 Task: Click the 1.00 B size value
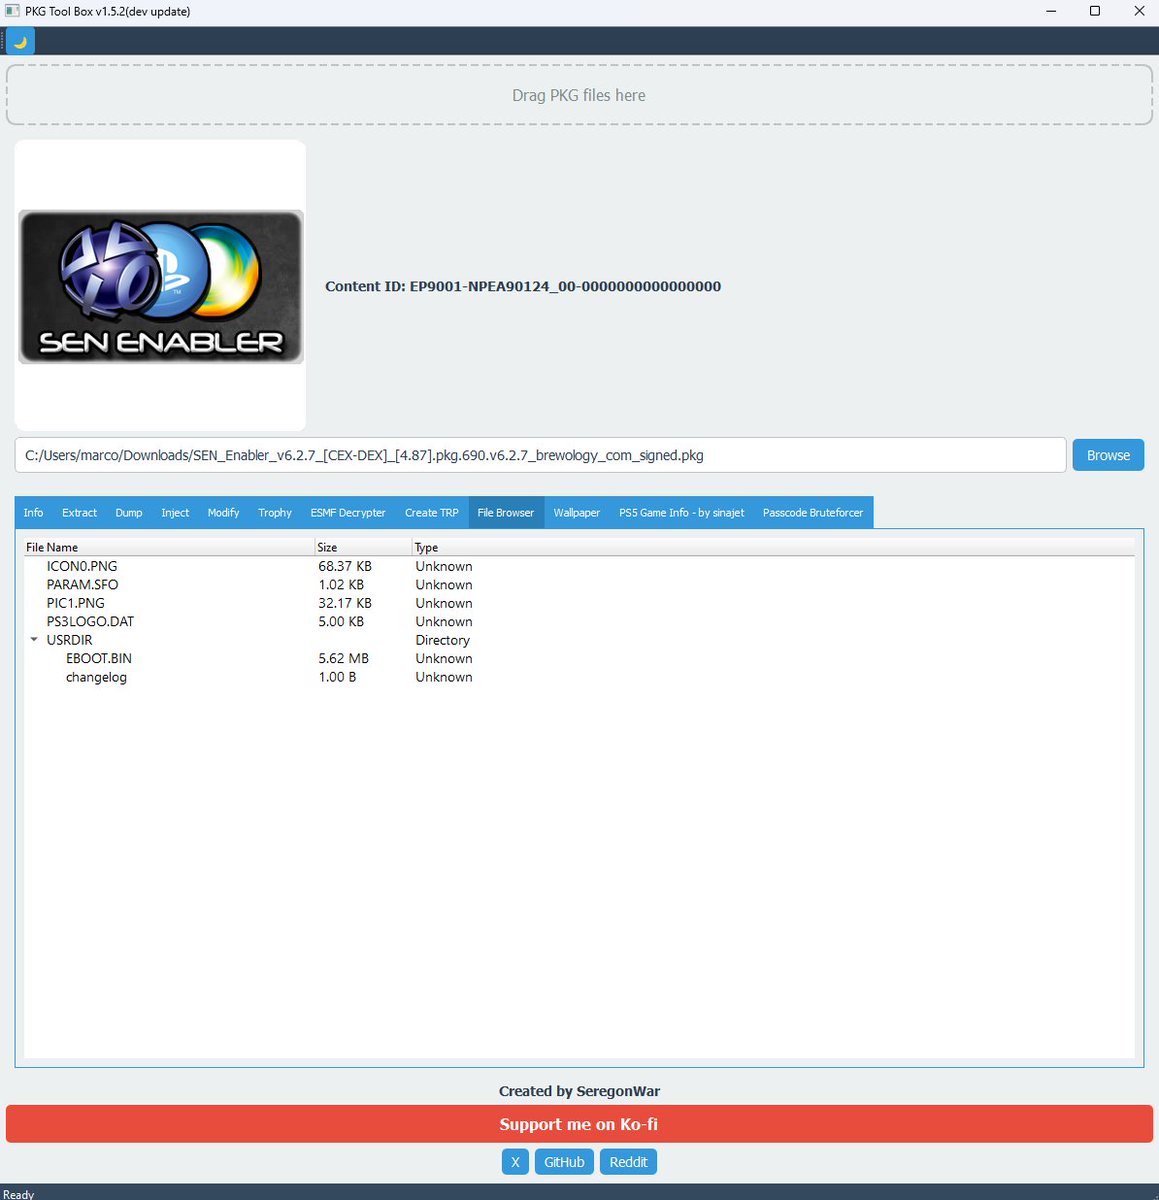tap(337, 677)
